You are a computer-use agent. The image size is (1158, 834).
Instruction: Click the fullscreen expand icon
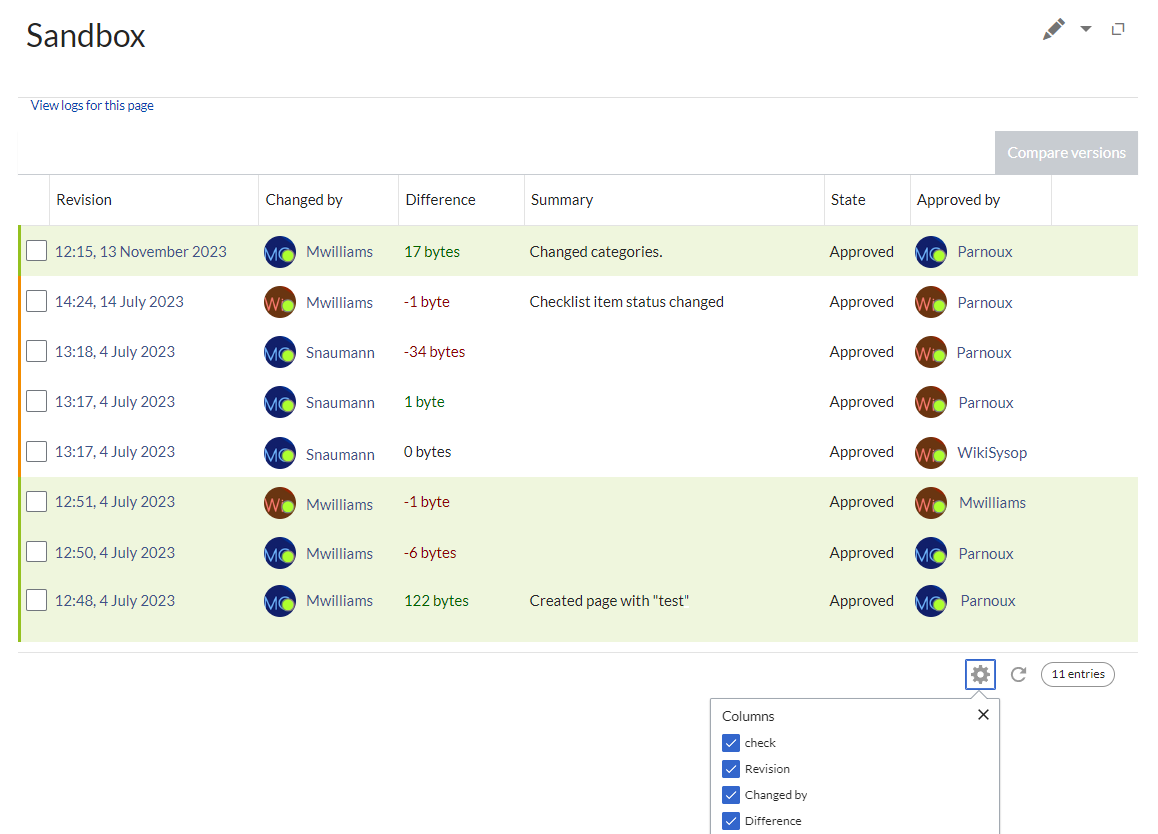tap(1118, 29)
